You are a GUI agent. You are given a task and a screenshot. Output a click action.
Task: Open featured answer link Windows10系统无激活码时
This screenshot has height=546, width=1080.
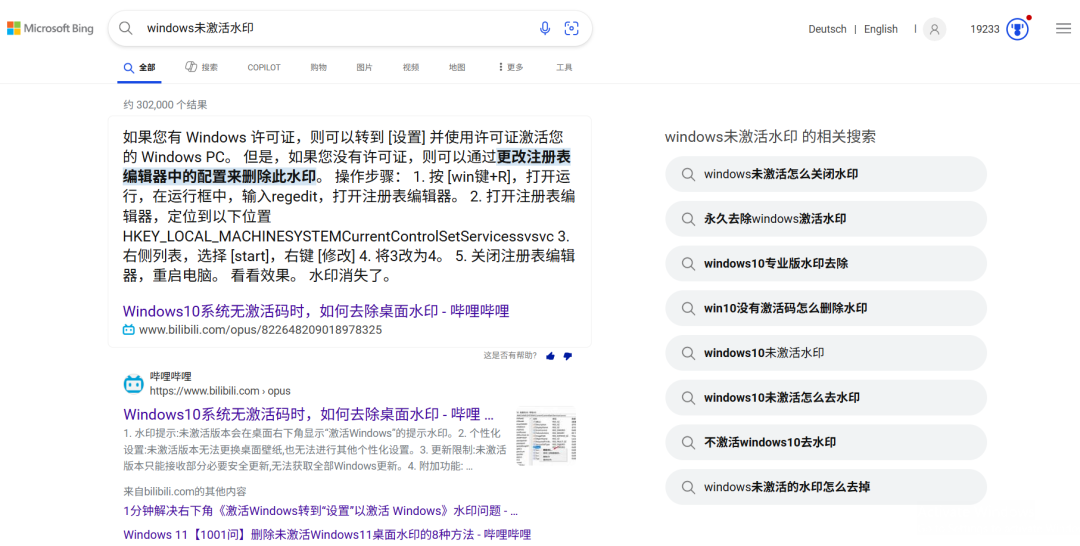pyautogui.click(x=315, y=311)
